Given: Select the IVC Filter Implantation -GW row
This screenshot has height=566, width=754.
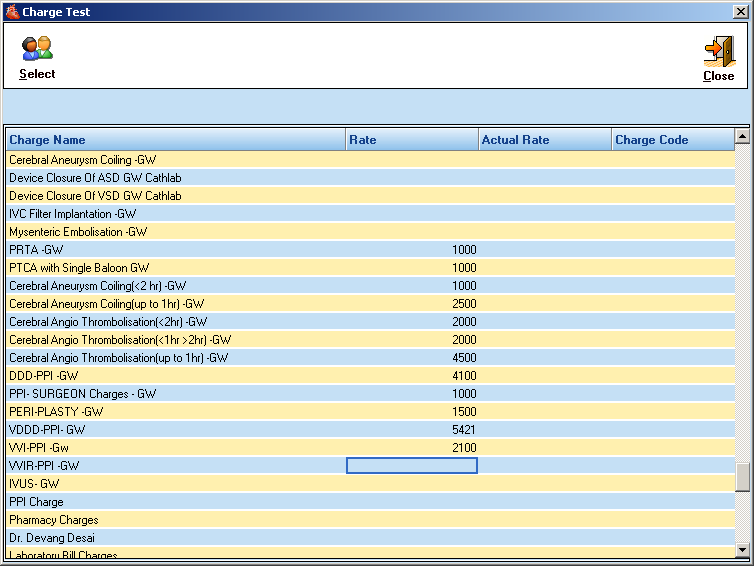Looking at the screenshot, I should pos(73,214).
